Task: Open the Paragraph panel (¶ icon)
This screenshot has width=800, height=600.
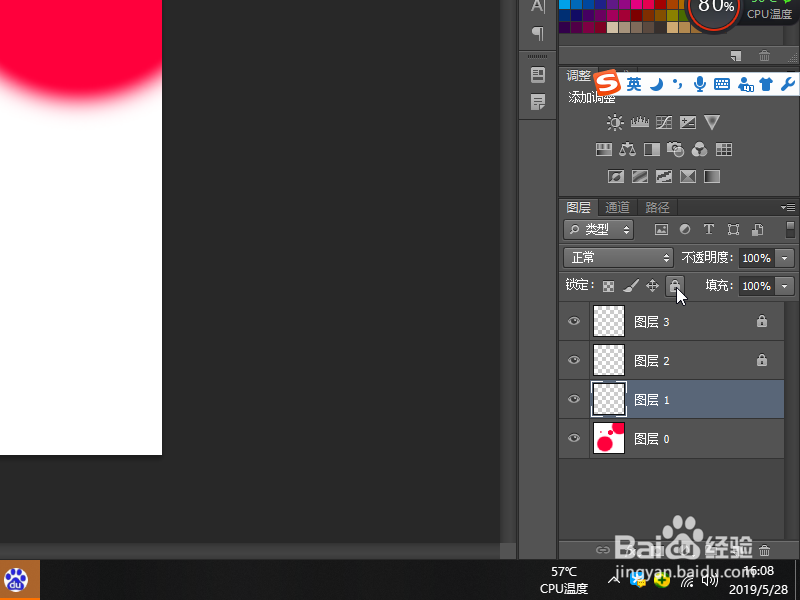Action: pos(538,34)
